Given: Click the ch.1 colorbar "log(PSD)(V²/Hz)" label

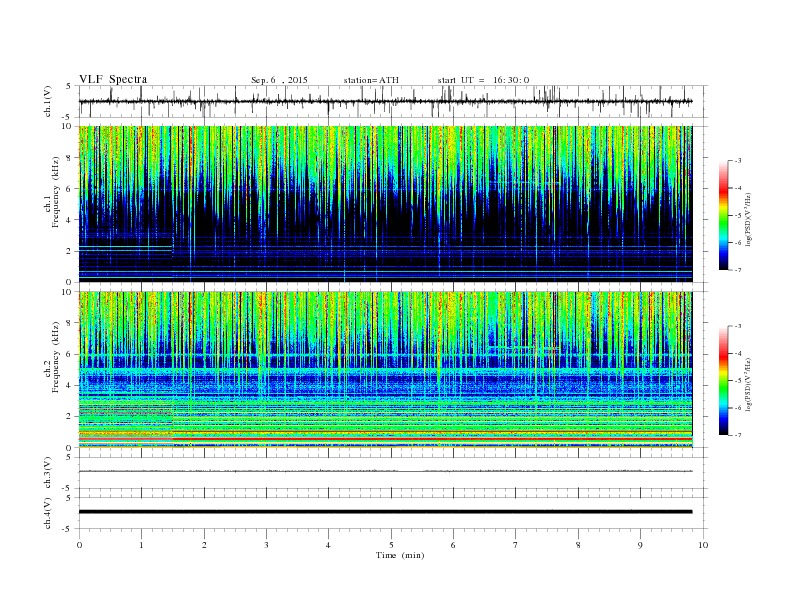Looking at the screenshot, I should pos(748,219).
